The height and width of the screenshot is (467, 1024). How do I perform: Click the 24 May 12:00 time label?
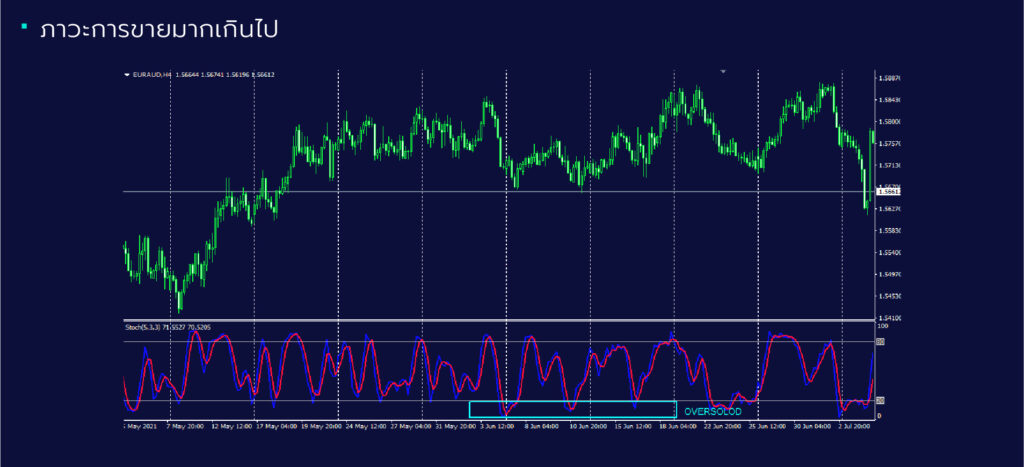366,426
